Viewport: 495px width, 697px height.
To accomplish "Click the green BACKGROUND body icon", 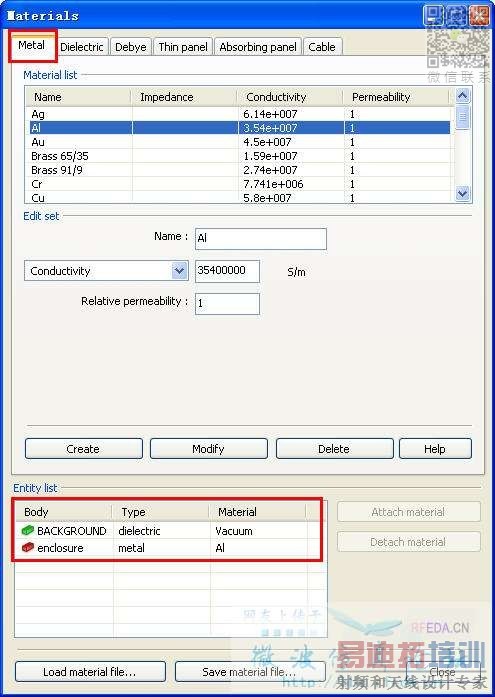I will click(x=28, y=530).
